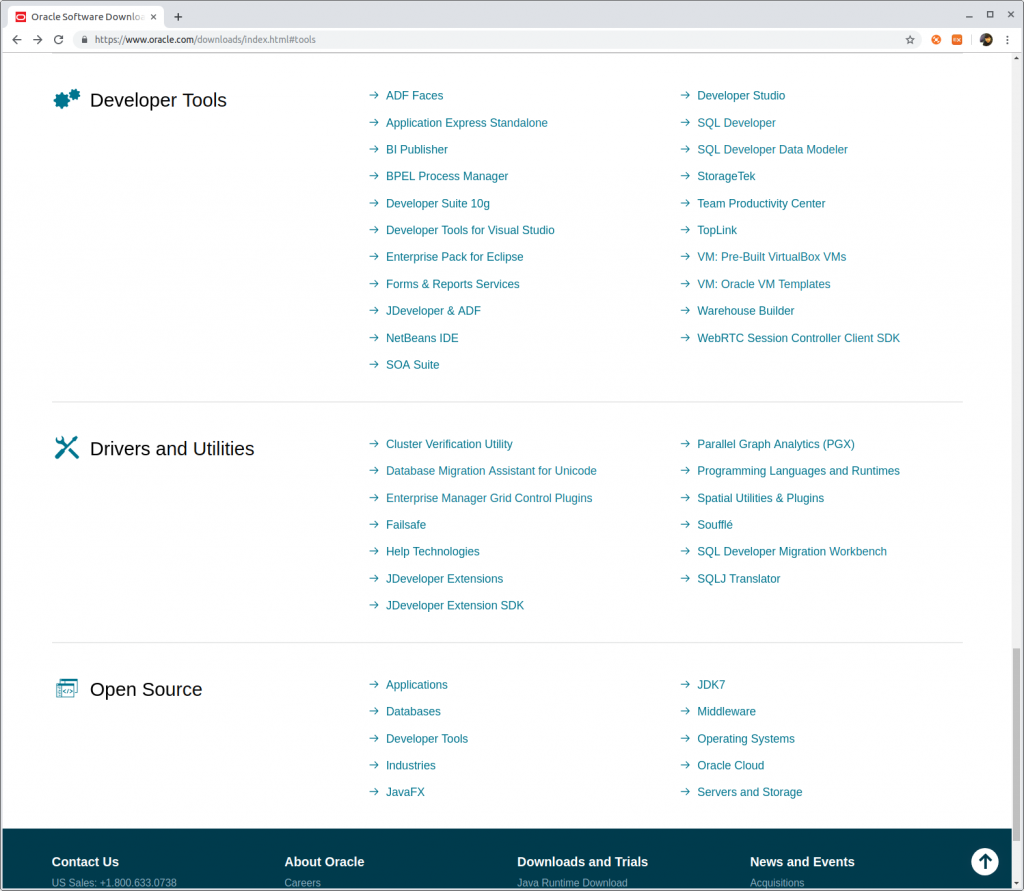Image resolution: width=1024 pixels, height=891 pixels.
Task: Open the StorageTek link
Action: tap(726, 176)
